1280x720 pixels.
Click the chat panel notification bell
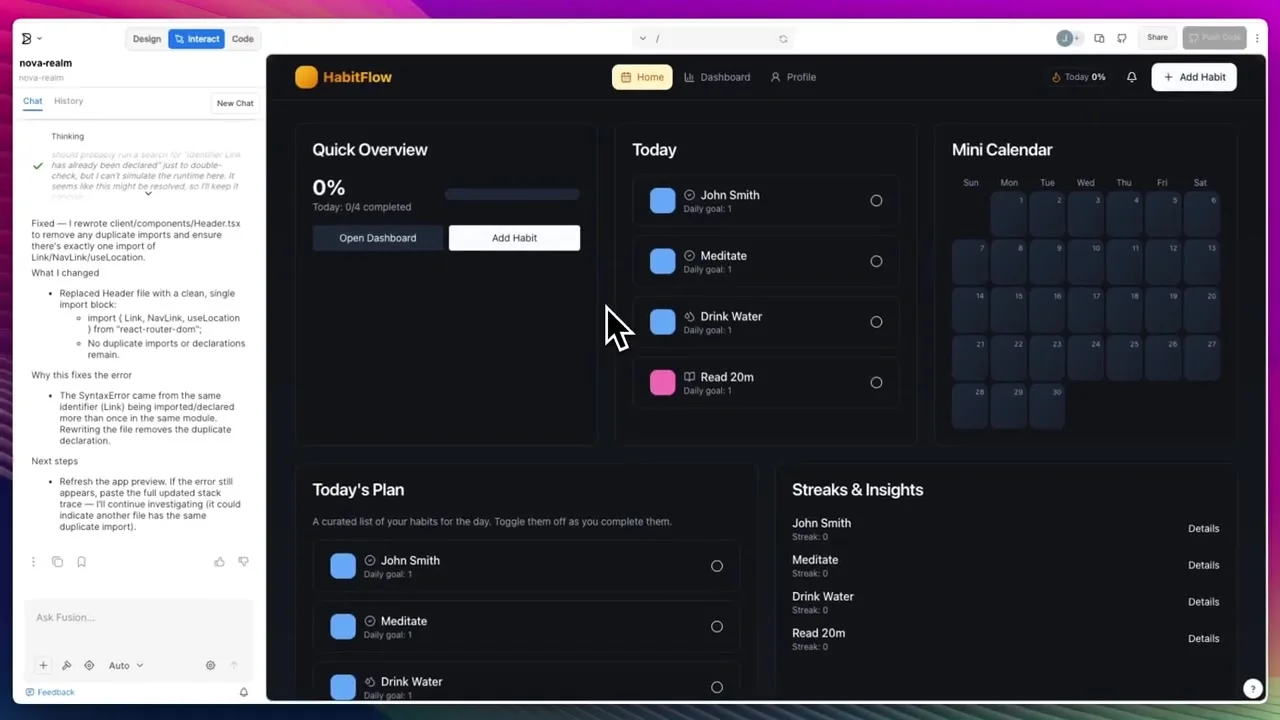tap(243, 692)
